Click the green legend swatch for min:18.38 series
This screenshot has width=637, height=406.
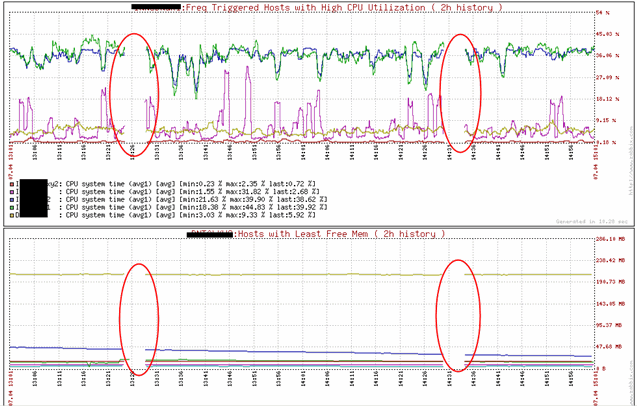pos(11,207)
